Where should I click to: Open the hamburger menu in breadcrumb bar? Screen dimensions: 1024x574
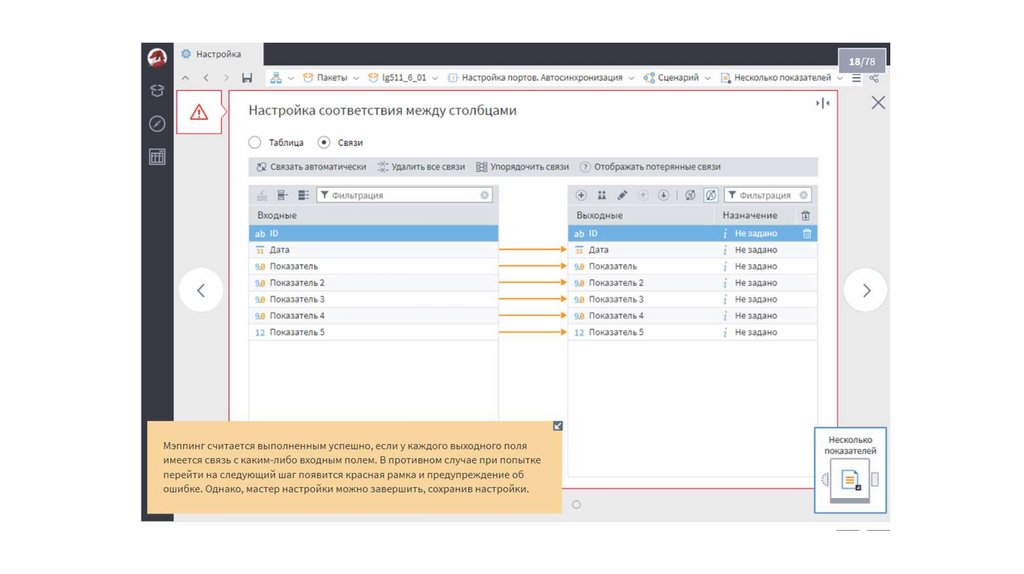(856, 78)
